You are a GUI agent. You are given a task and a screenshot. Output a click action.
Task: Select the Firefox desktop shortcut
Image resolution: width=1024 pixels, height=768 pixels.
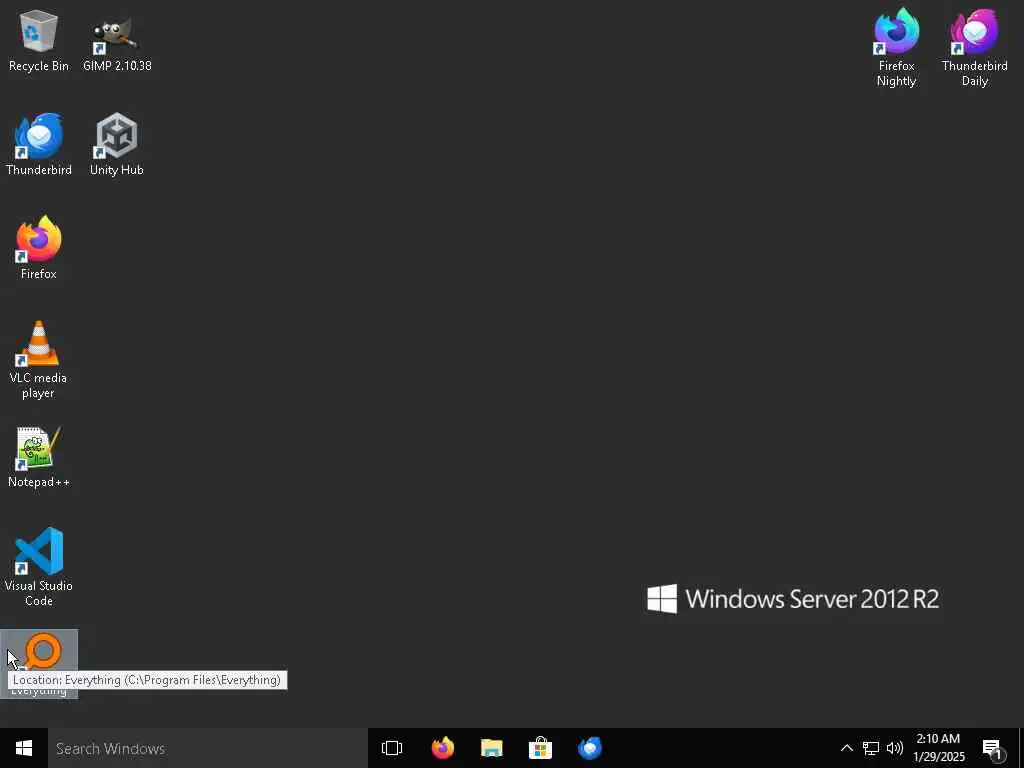pos(39,248)
